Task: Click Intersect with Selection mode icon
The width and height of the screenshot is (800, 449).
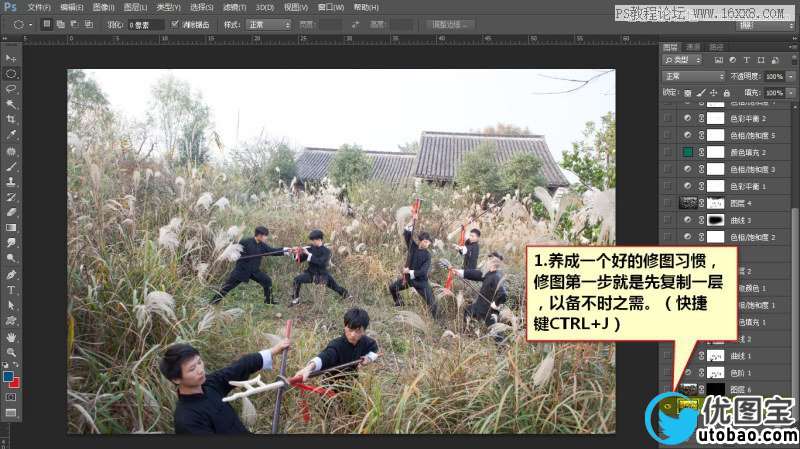Action: click(x=89, y=24)
